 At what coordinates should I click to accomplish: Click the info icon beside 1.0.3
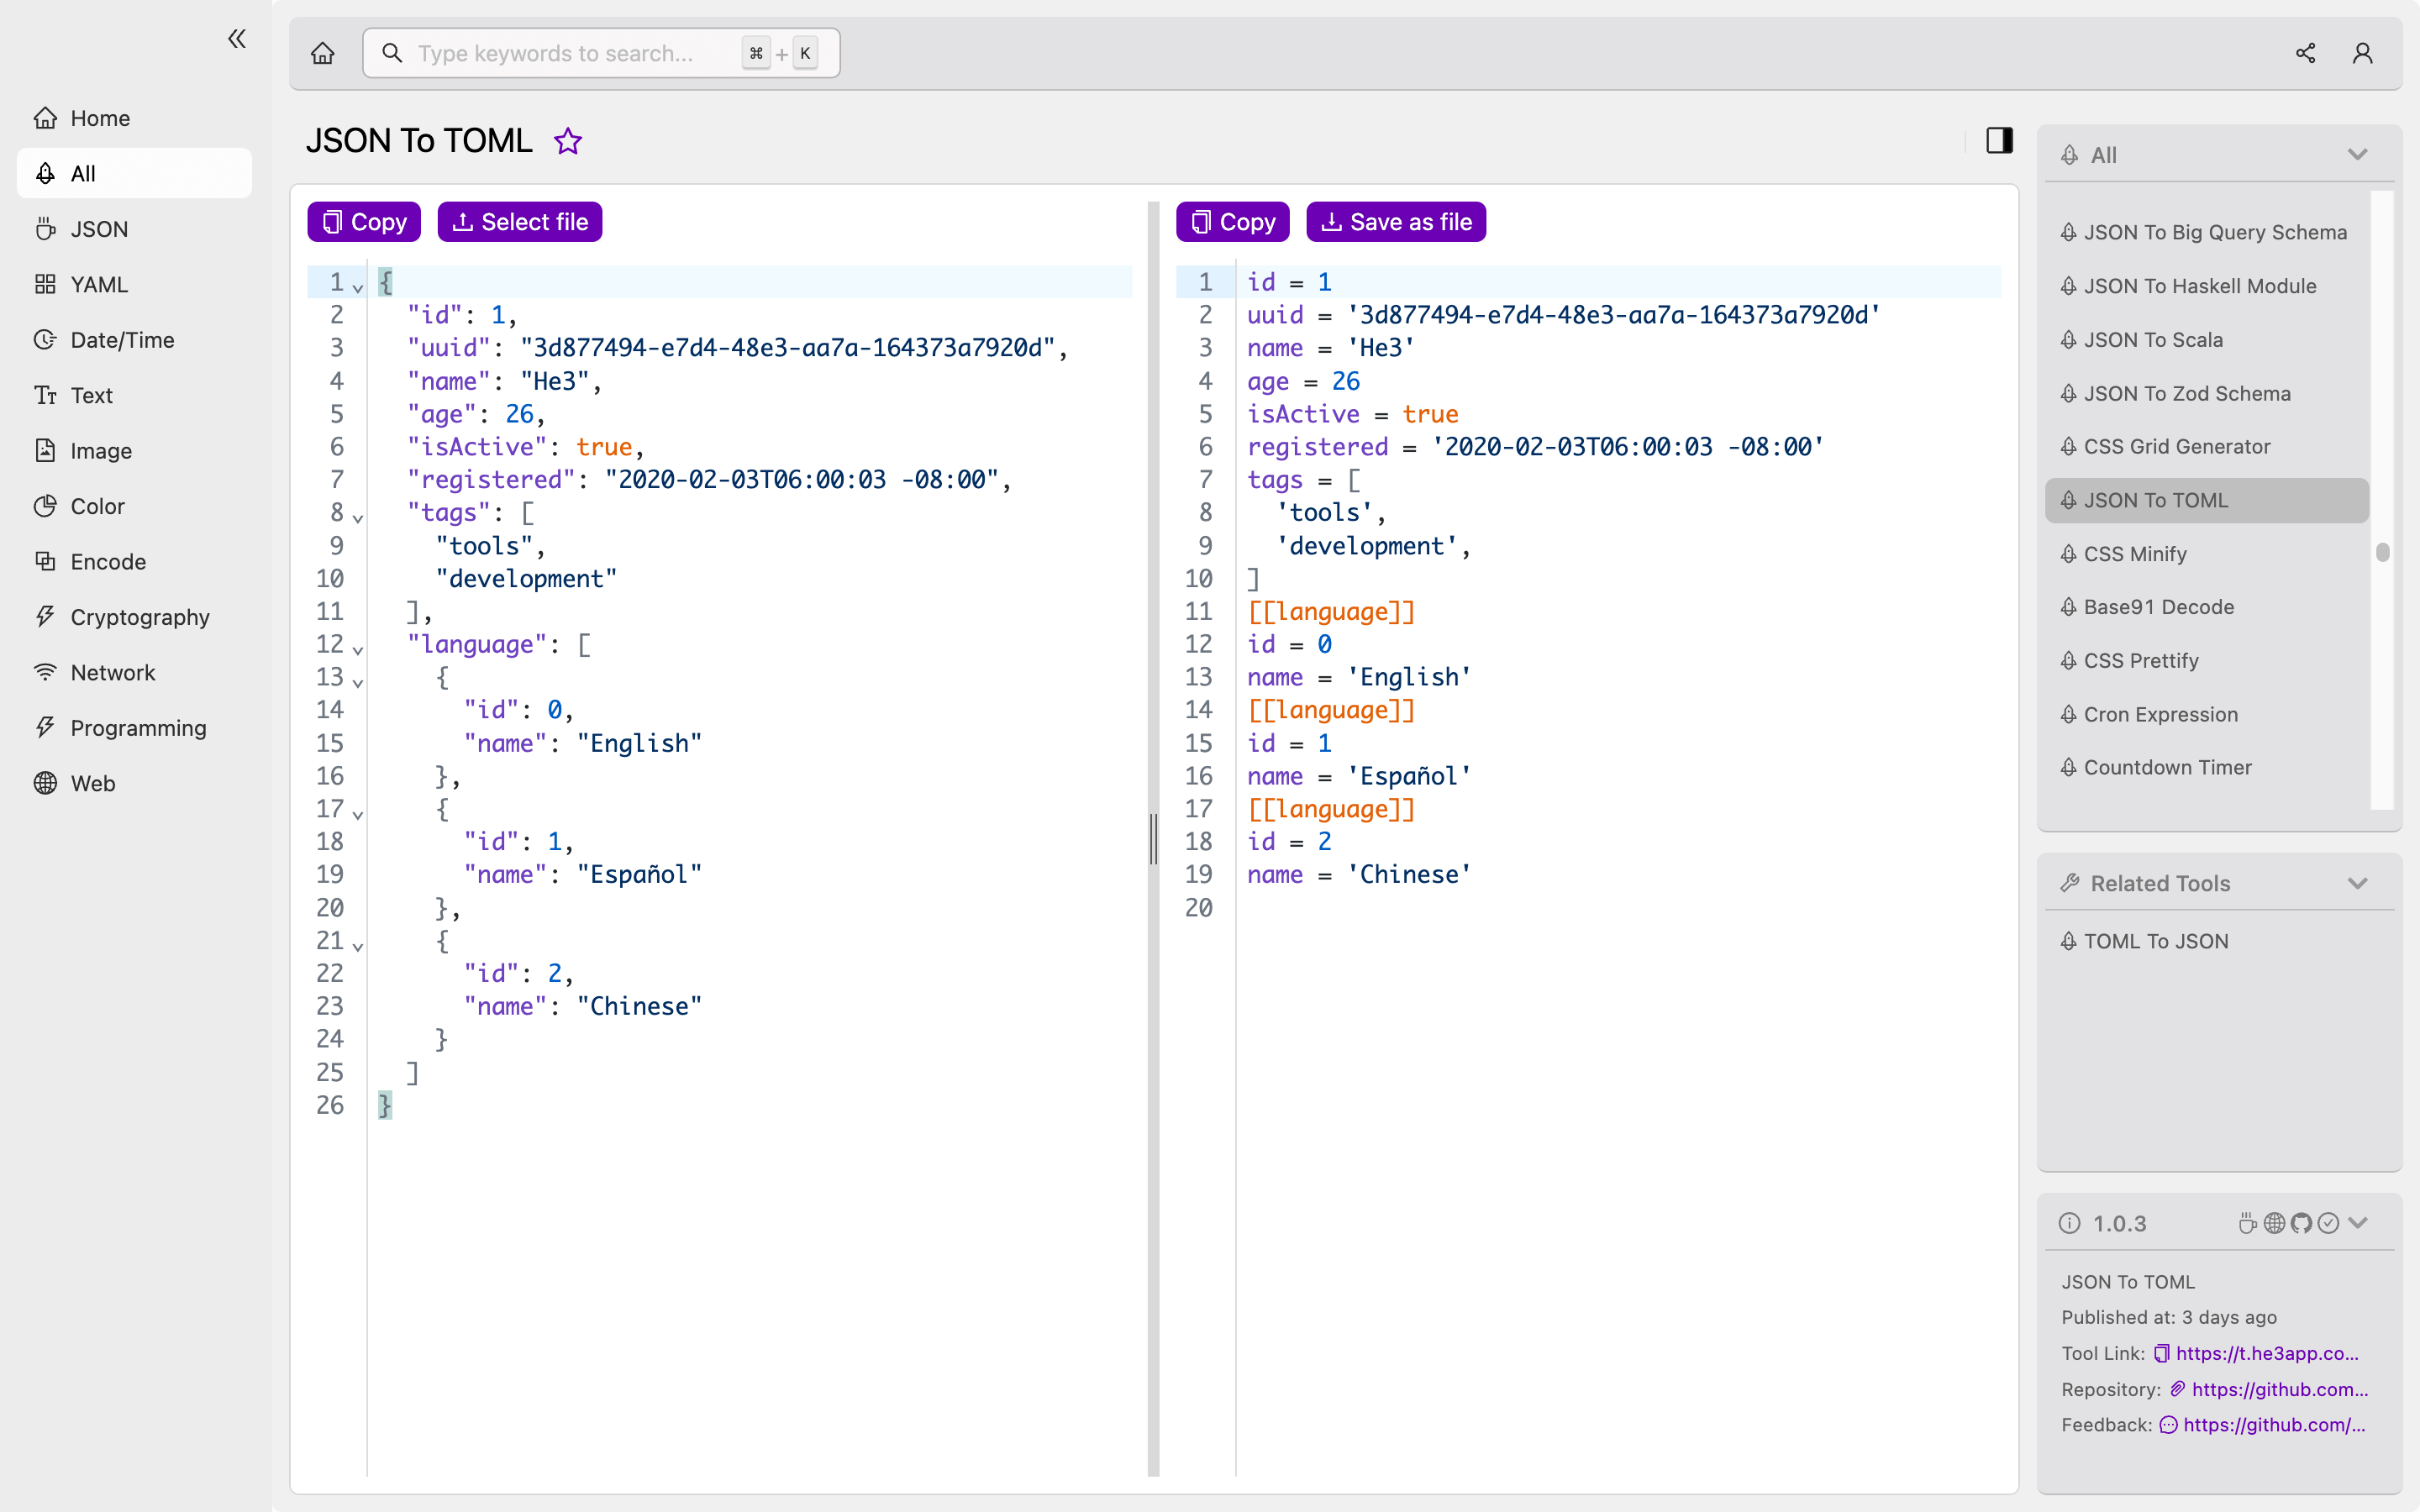coord(2069,1224)
